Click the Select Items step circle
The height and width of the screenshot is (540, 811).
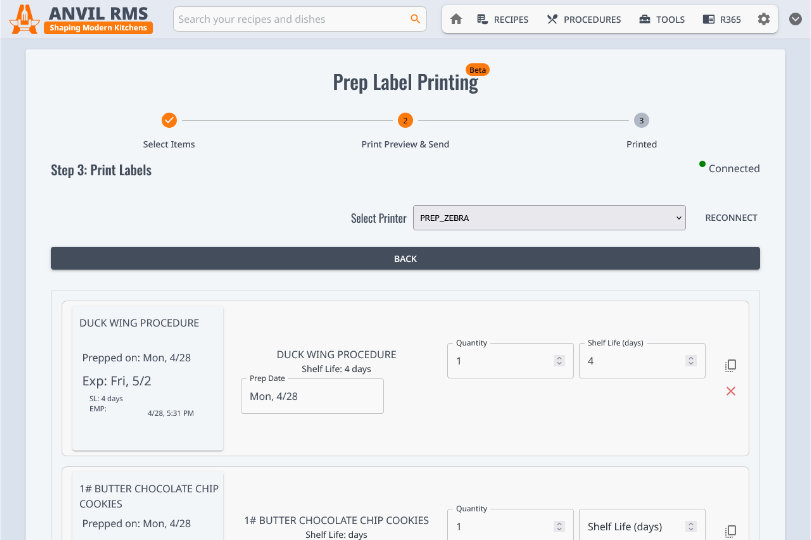tap(169, 120)
